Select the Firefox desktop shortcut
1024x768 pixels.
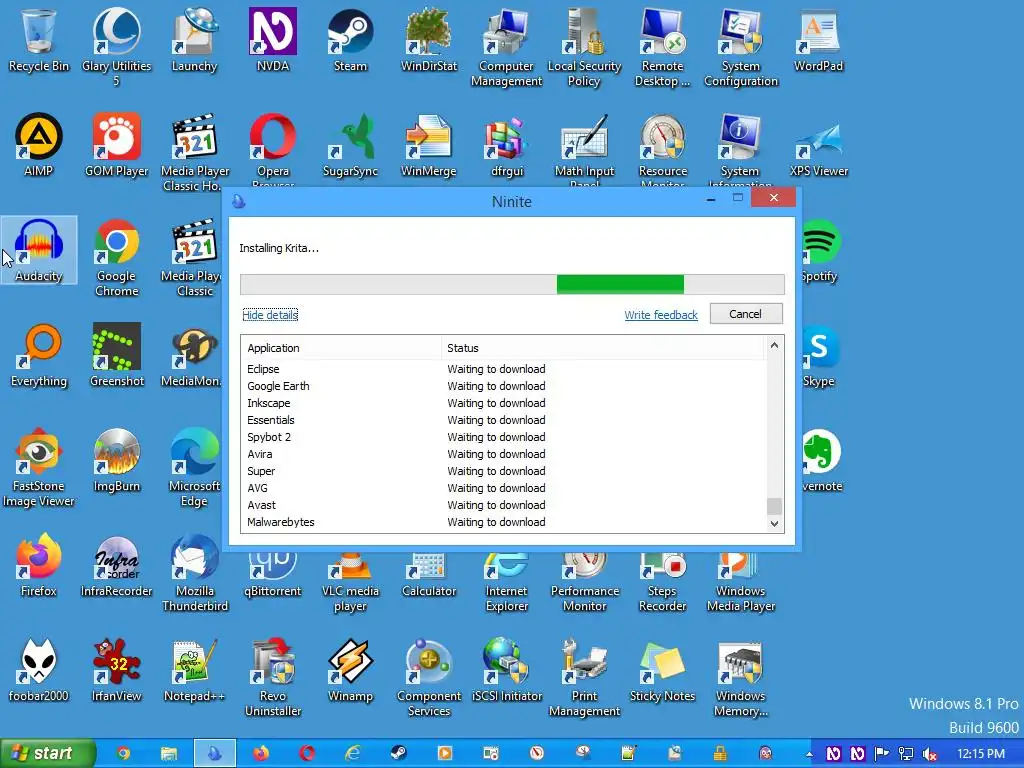pos(39,565)
